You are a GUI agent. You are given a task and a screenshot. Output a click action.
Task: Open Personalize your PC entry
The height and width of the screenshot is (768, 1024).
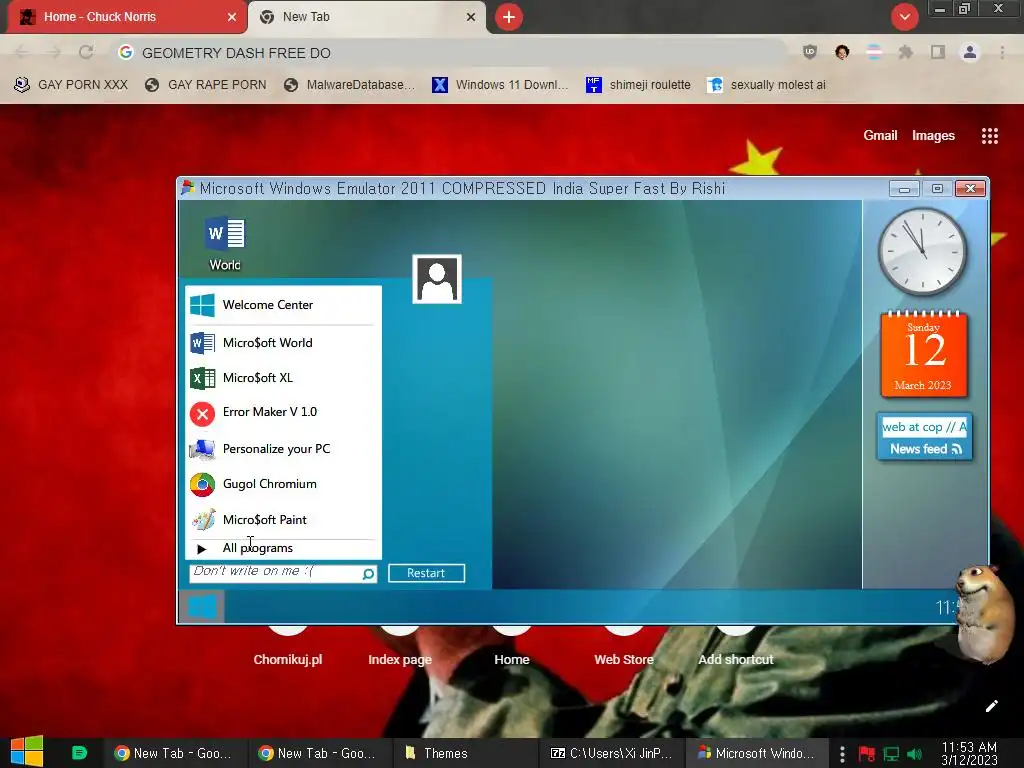(x=283, y=449)
